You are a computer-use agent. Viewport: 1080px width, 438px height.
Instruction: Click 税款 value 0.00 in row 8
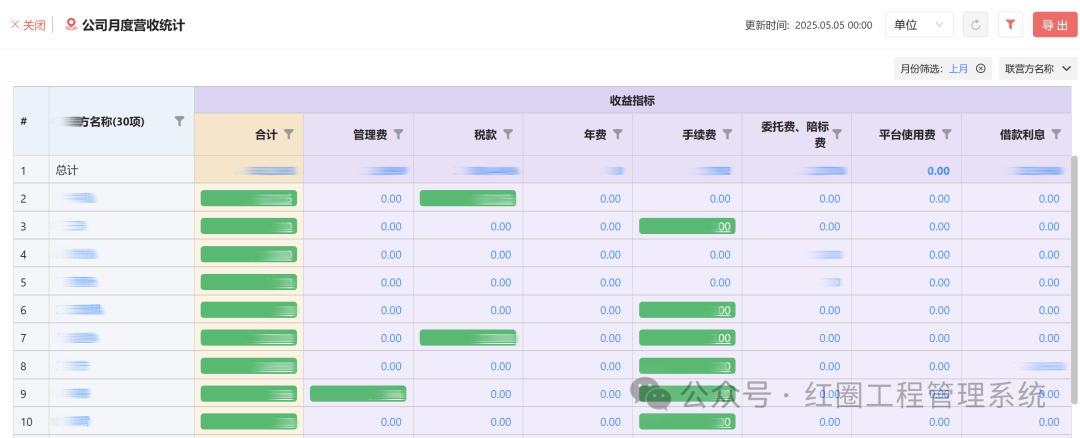pyautogui.click(x=501, y=366)
